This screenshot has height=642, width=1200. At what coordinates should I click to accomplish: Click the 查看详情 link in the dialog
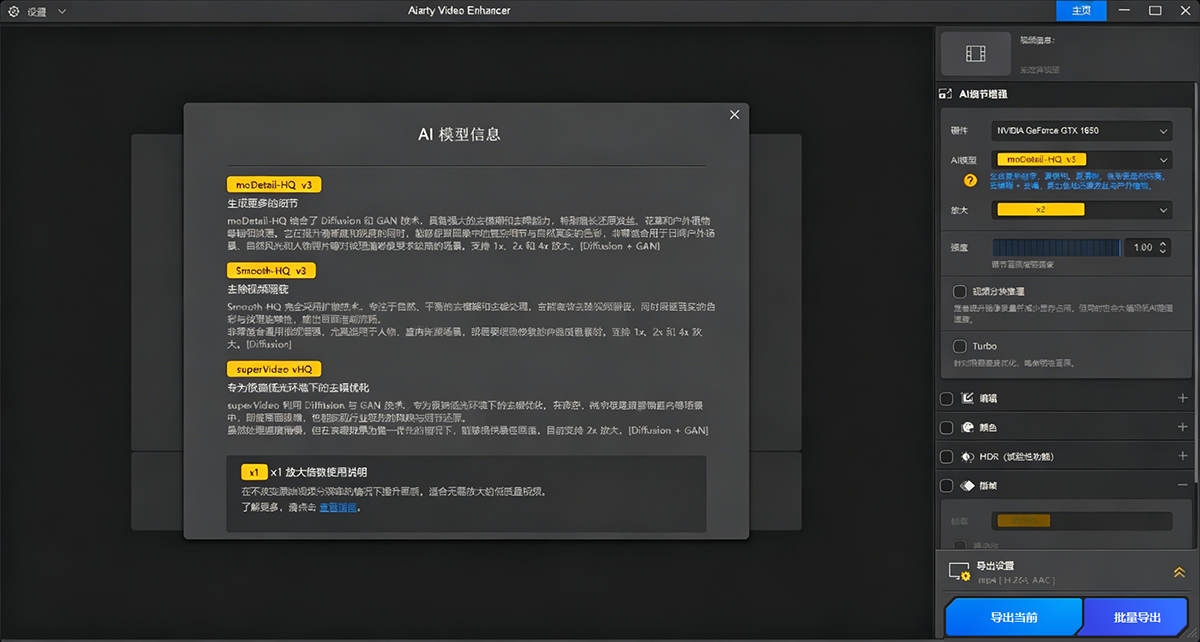(338, 508)
